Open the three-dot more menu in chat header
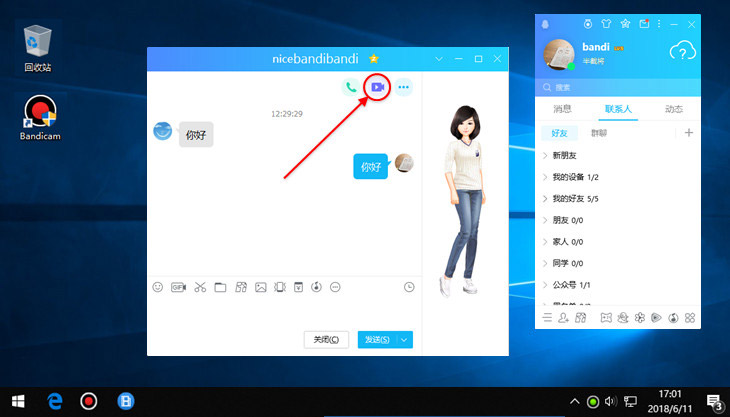The width and height of the screenshot is (730, 417). pos(404,87)
